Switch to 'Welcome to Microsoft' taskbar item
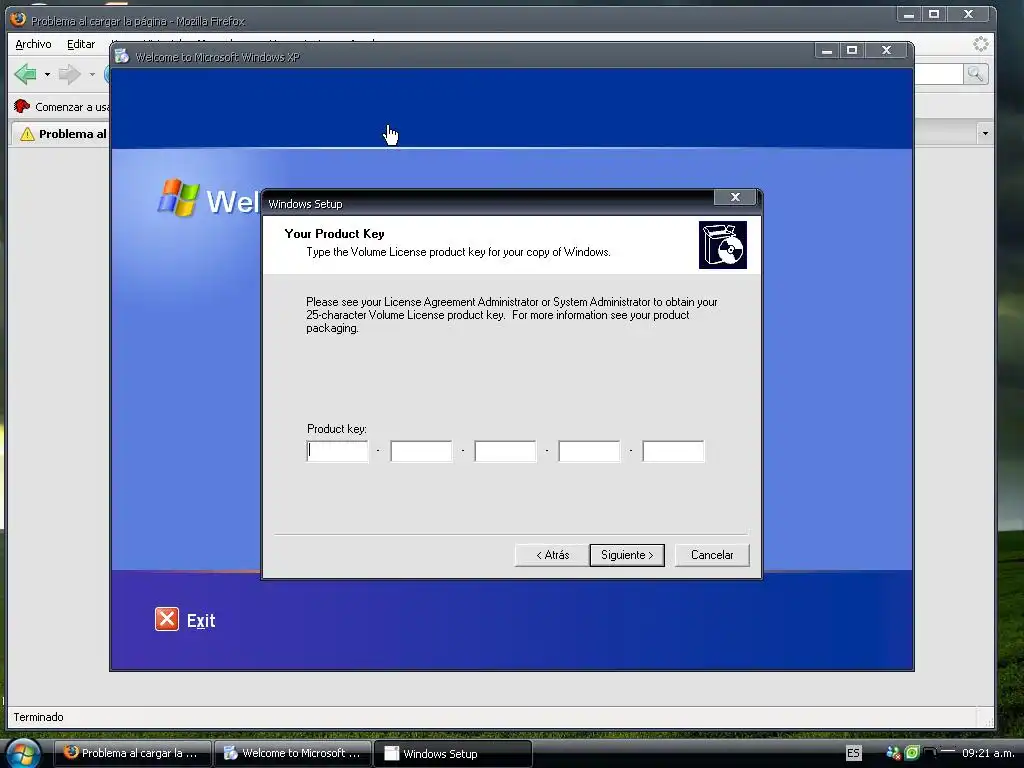This screenshot has width=1024, height=768. point(293,753)
